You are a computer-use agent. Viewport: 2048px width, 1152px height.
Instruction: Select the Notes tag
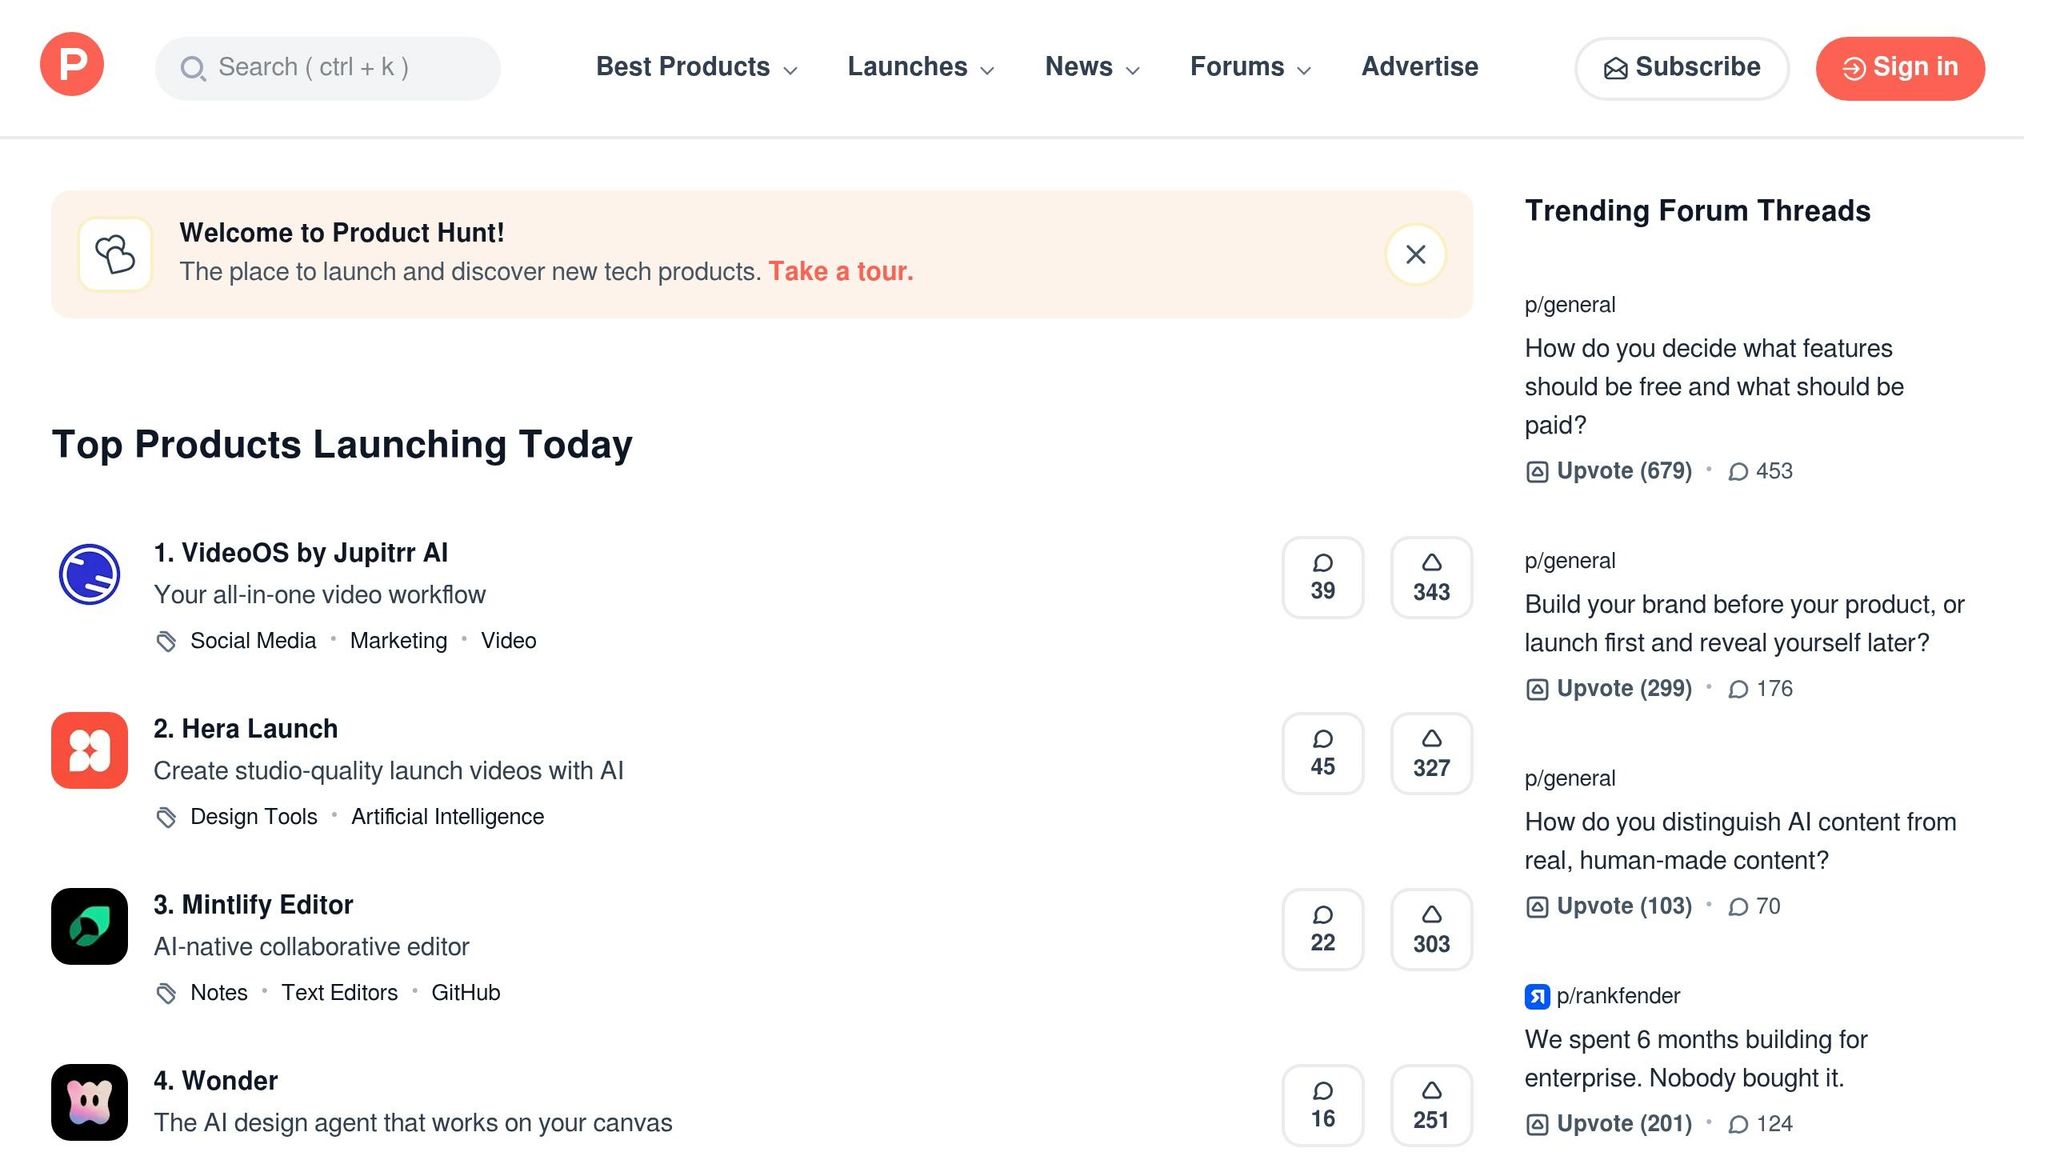click(219, 993)
